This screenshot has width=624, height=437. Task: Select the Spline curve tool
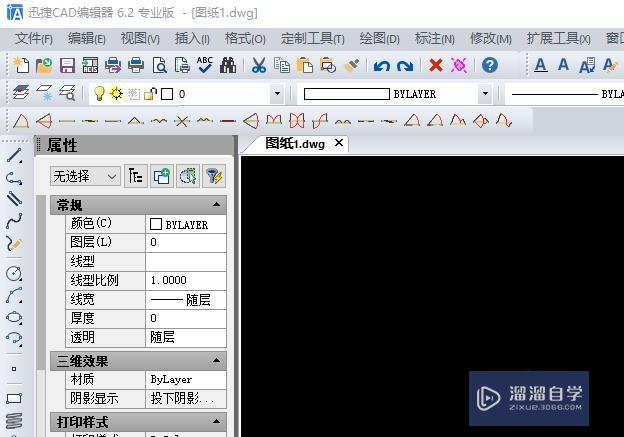point(14,221)
